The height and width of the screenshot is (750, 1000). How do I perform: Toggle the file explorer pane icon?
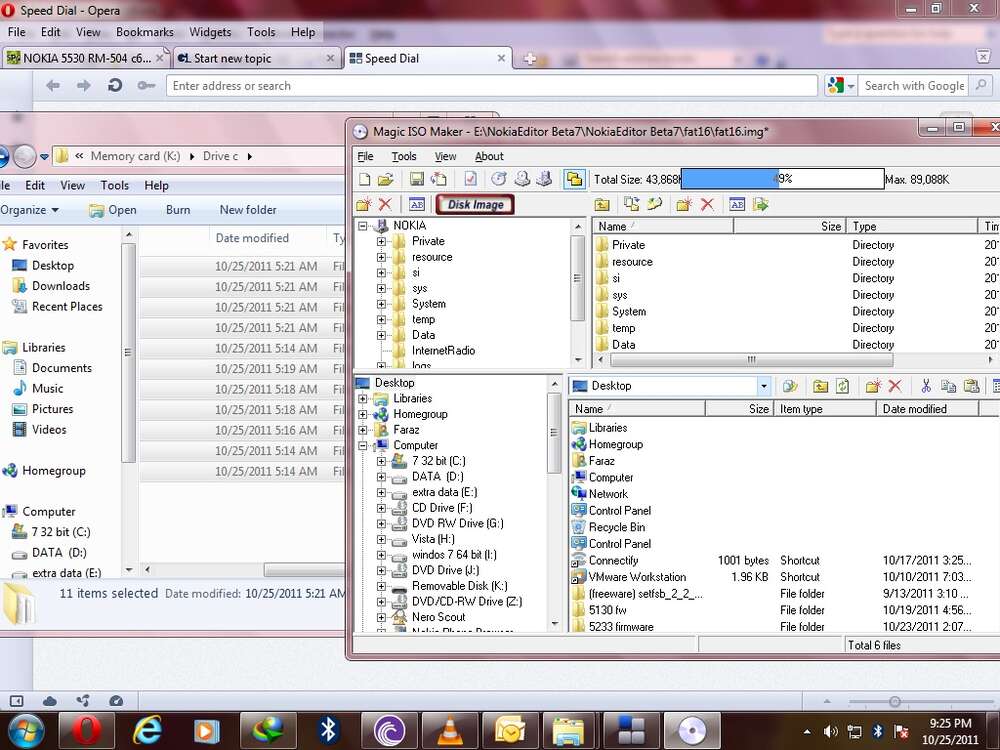tap(575, 179)
